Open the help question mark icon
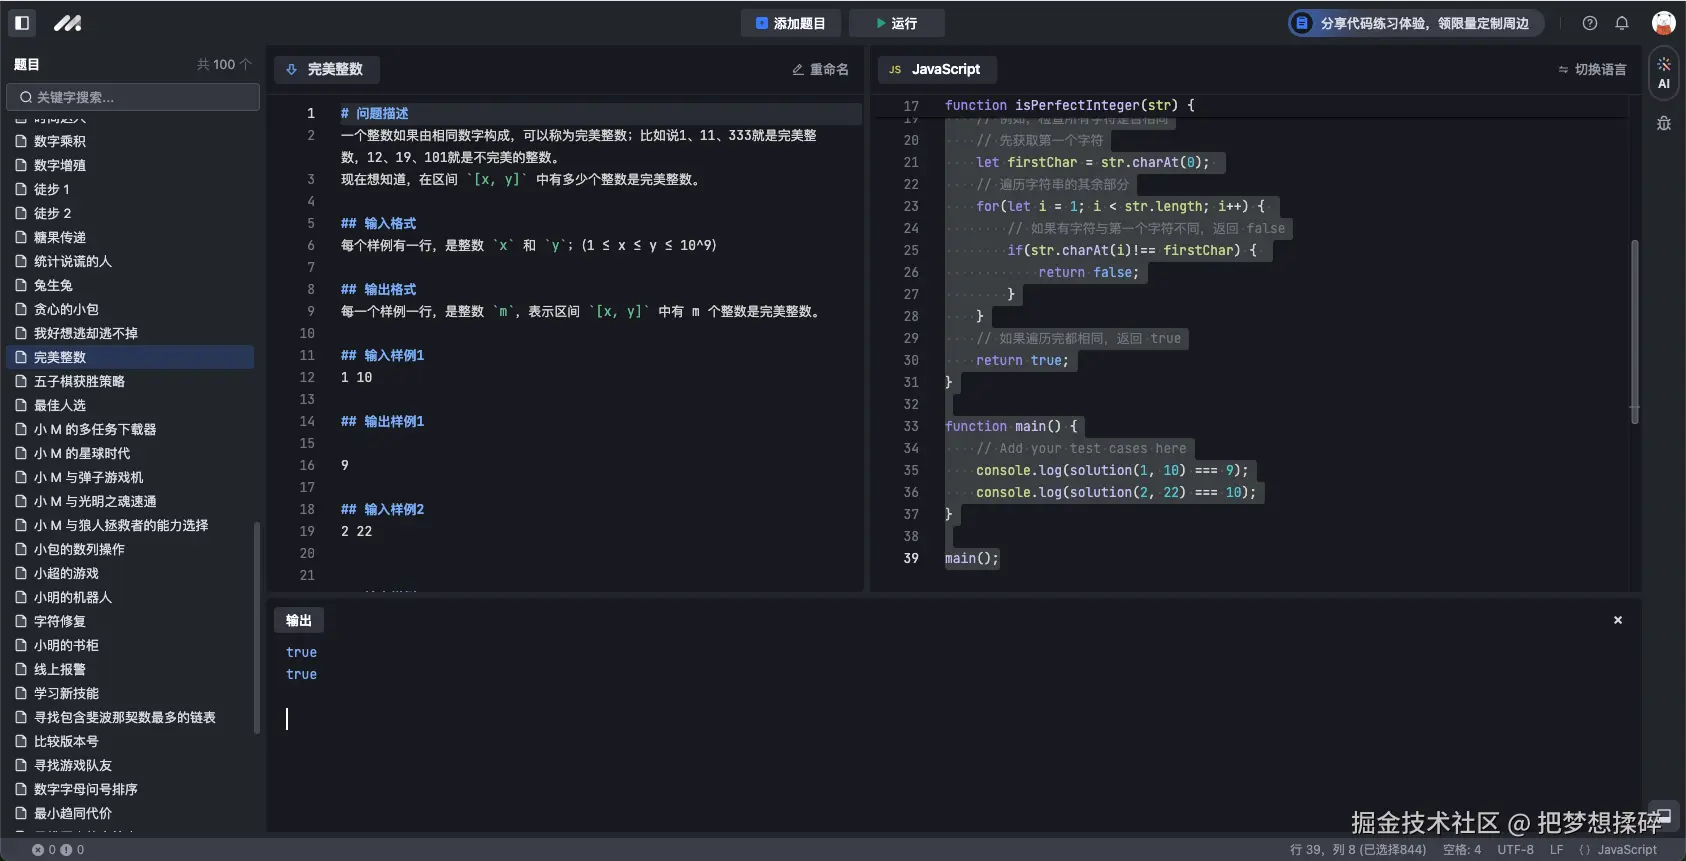 point(1590,23)
